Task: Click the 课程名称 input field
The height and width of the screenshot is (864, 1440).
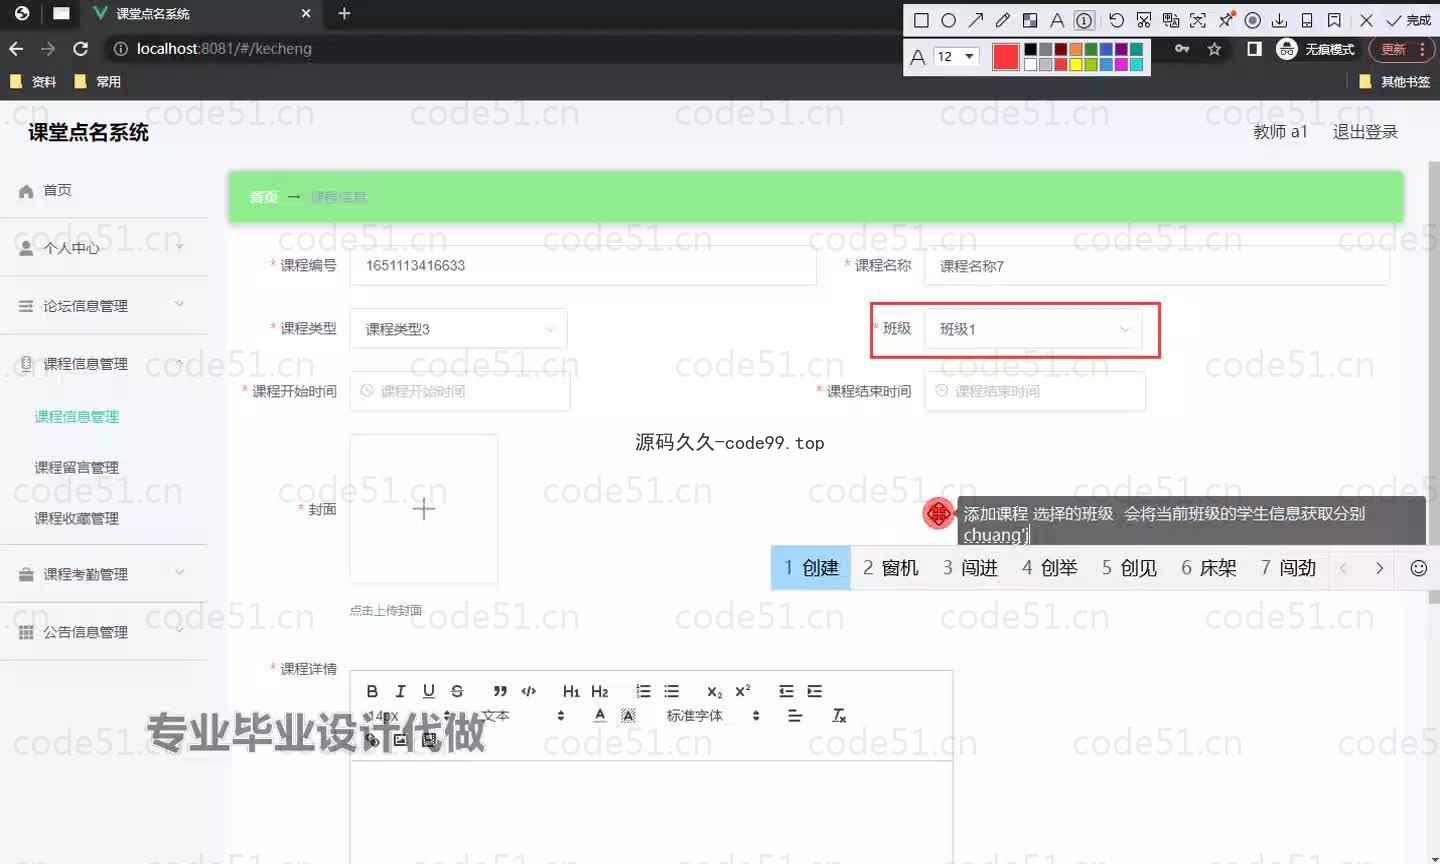Action: pyautogui.click(x=1157, y=266)
